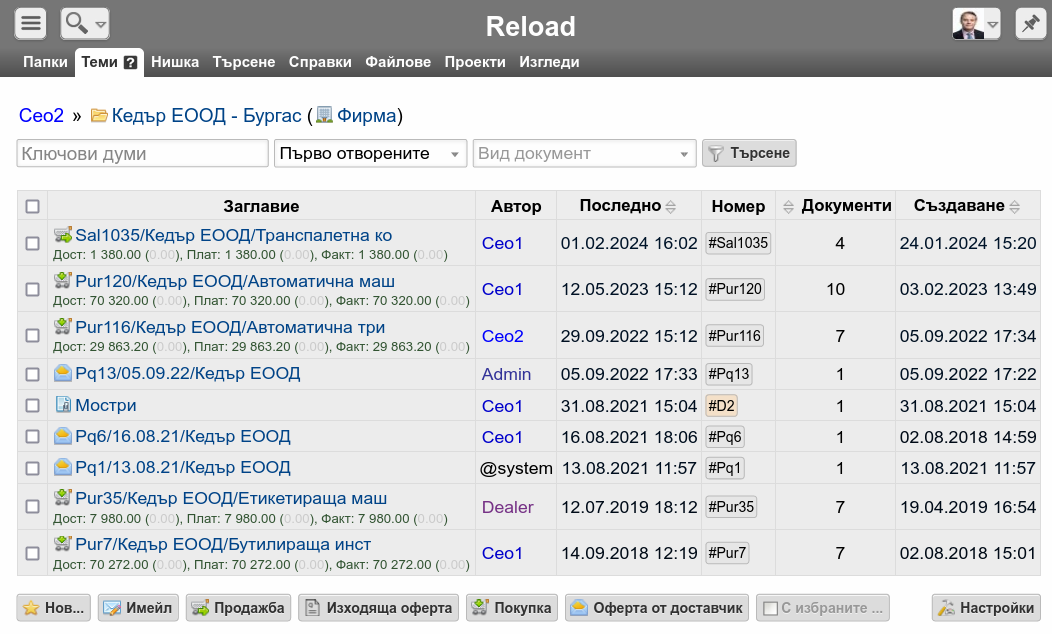The width and height of the screenshot is (1052, 634).
Task: Click the folder icon before Кедър ЕООД - Бургас
Action: click(99, 116)
